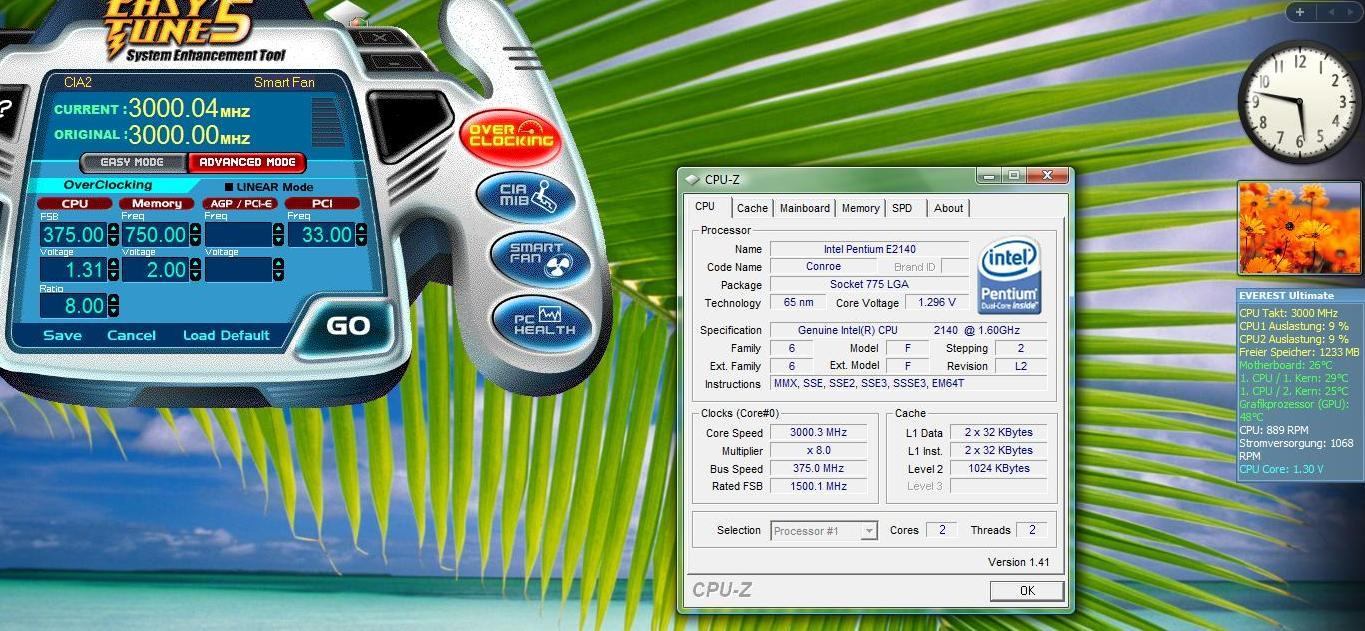This screenshot has width=1365, height=631.
Task: Click the GO button
Action: coord(348,325)
